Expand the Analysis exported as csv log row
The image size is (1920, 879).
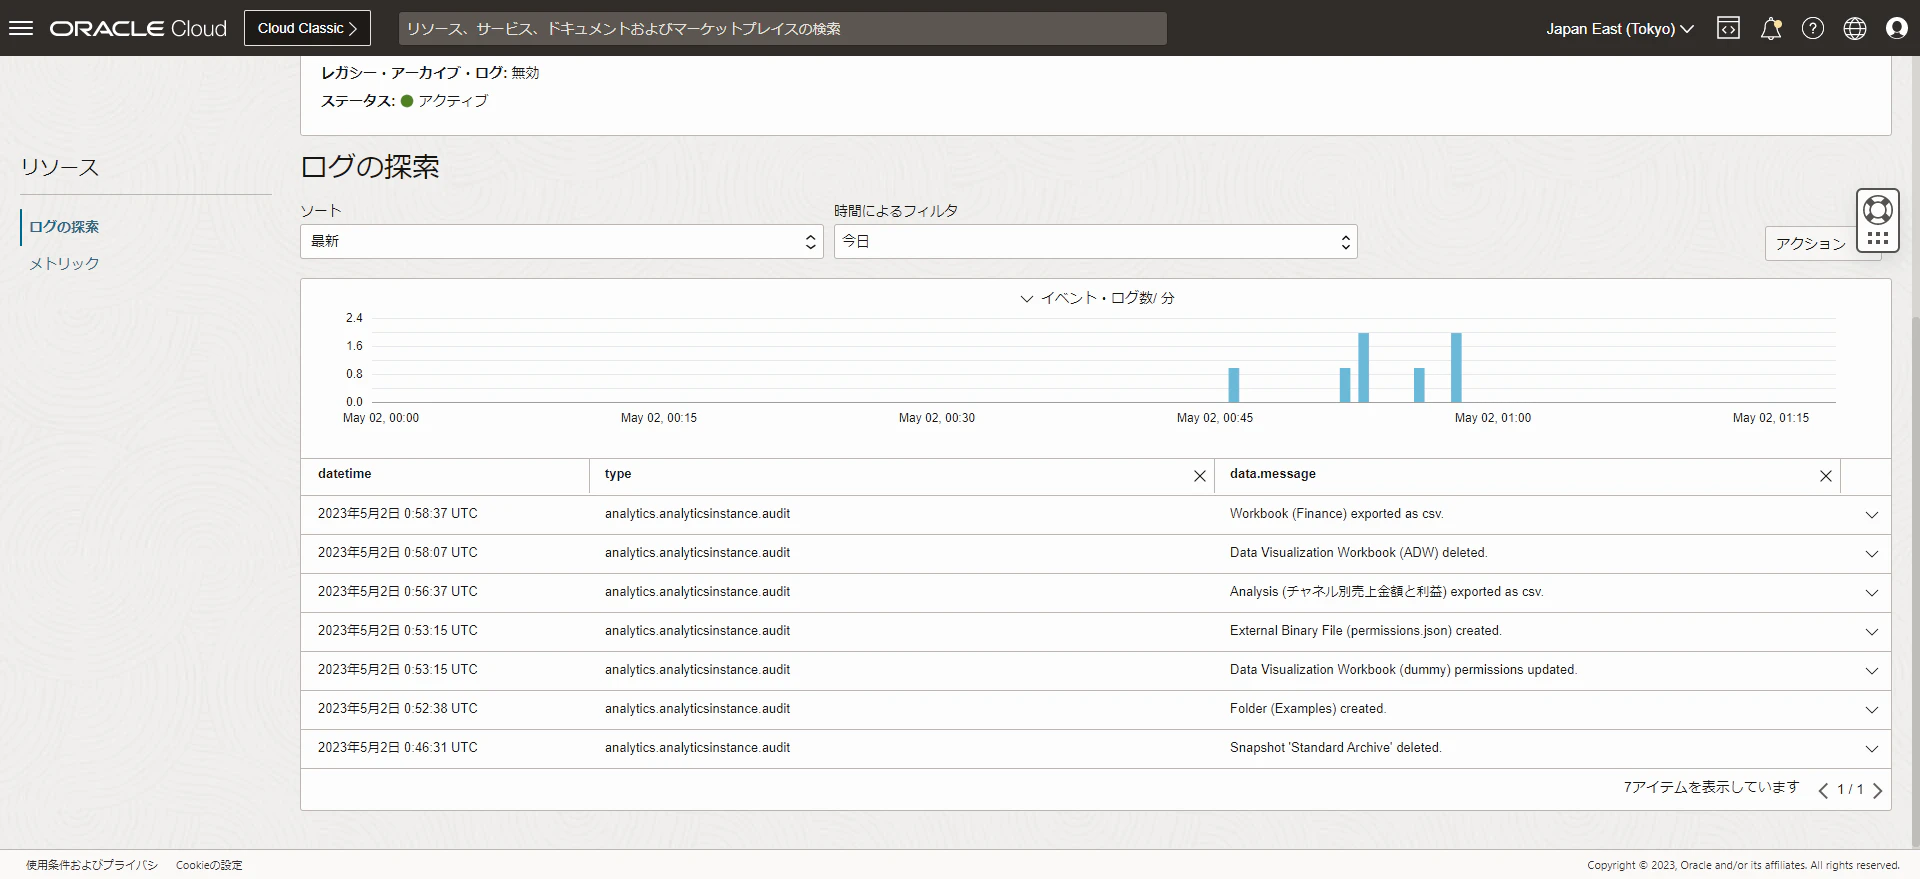pos(1872,593)
